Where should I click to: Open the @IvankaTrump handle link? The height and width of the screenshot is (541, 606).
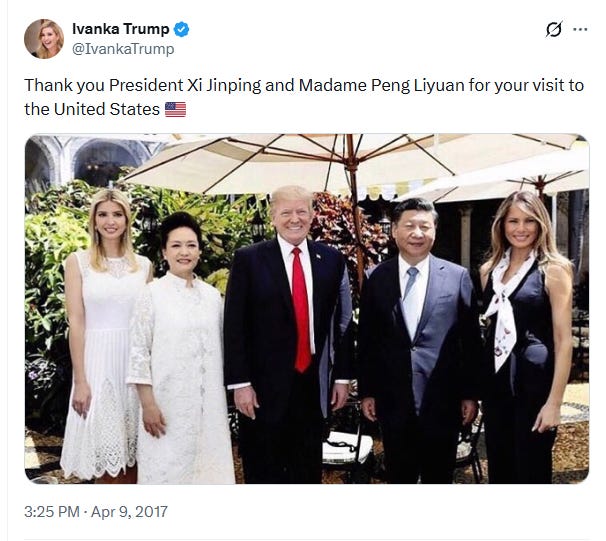(123, 49)
